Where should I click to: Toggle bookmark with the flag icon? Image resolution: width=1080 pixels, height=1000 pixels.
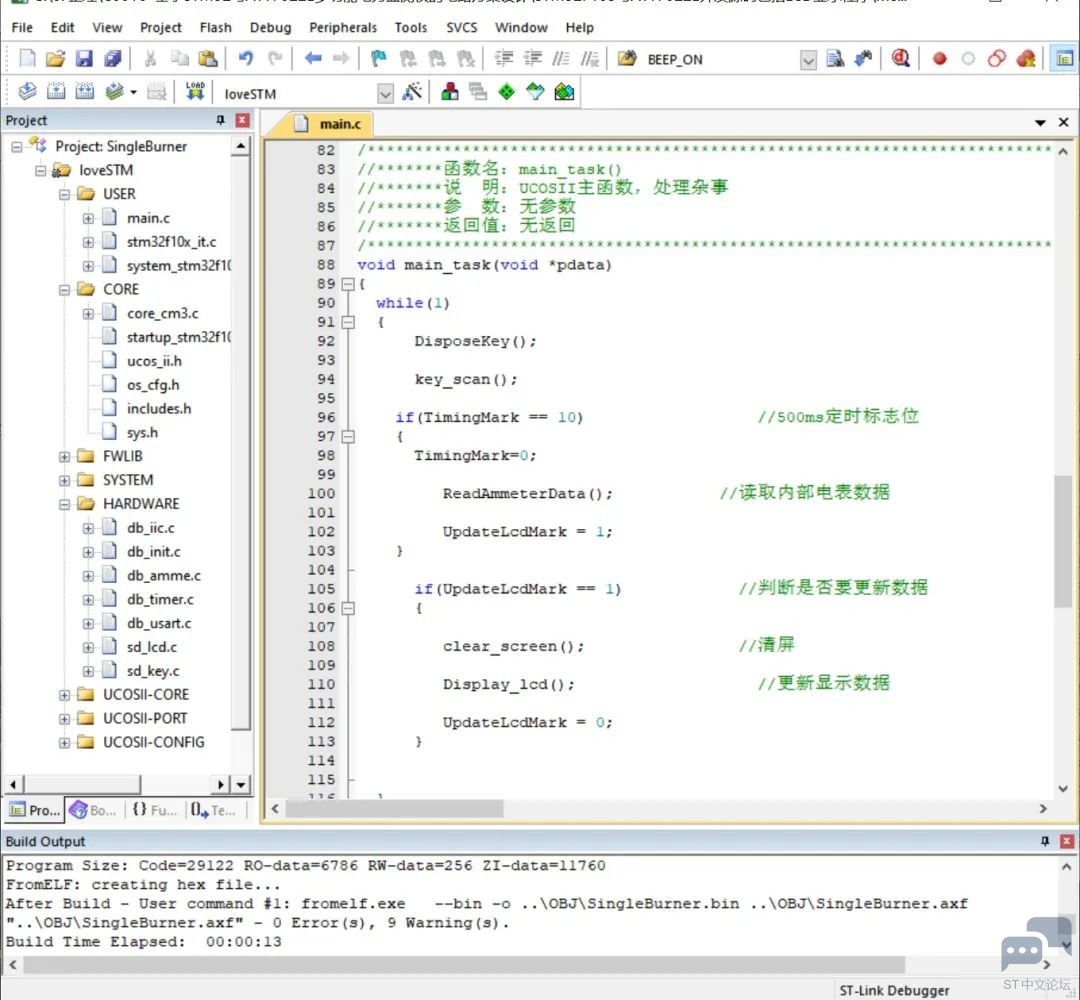(379, 59)
